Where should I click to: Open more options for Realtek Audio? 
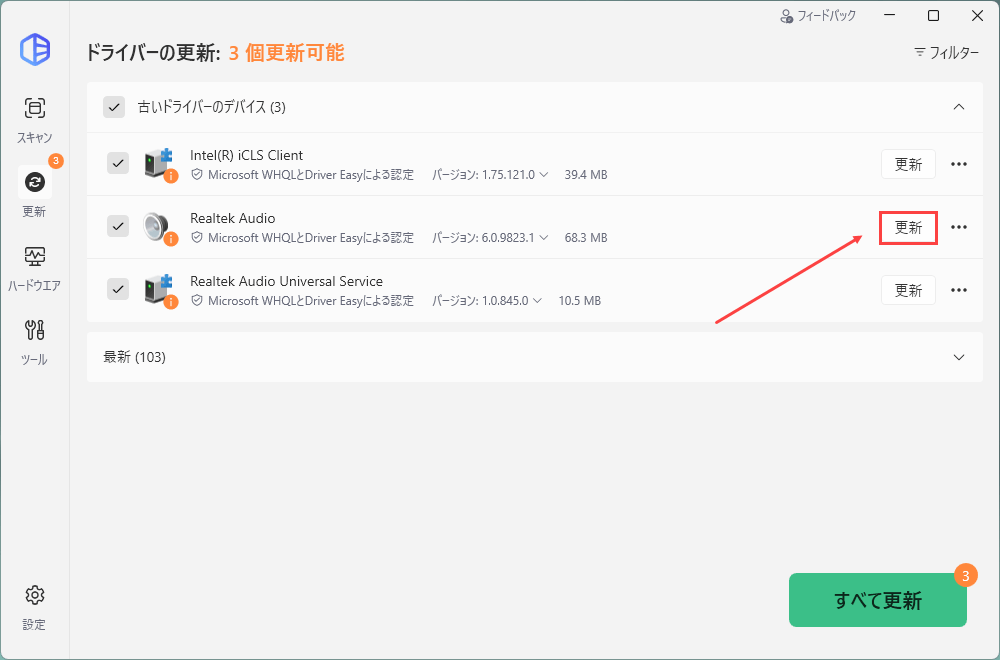point(959,227)
